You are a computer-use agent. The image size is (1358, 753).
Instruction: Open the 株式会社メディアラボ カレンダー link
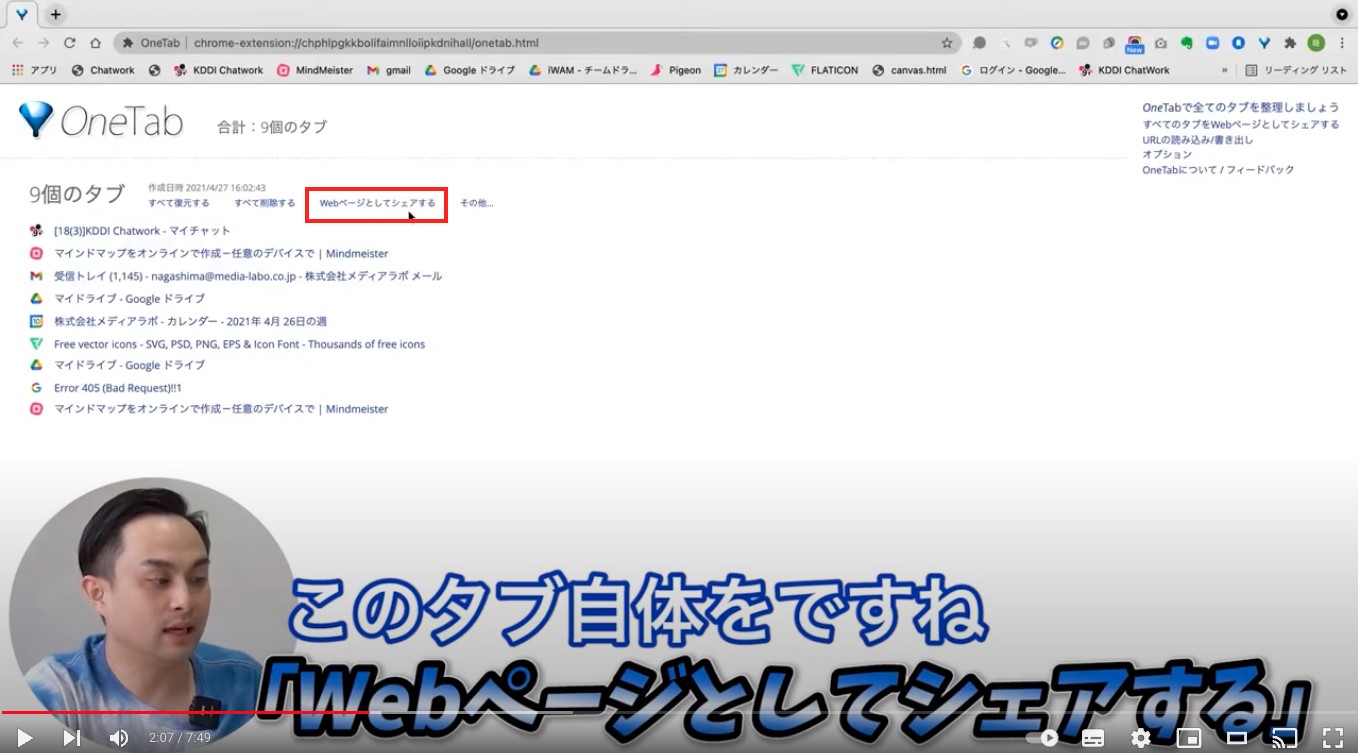[190, 321]
